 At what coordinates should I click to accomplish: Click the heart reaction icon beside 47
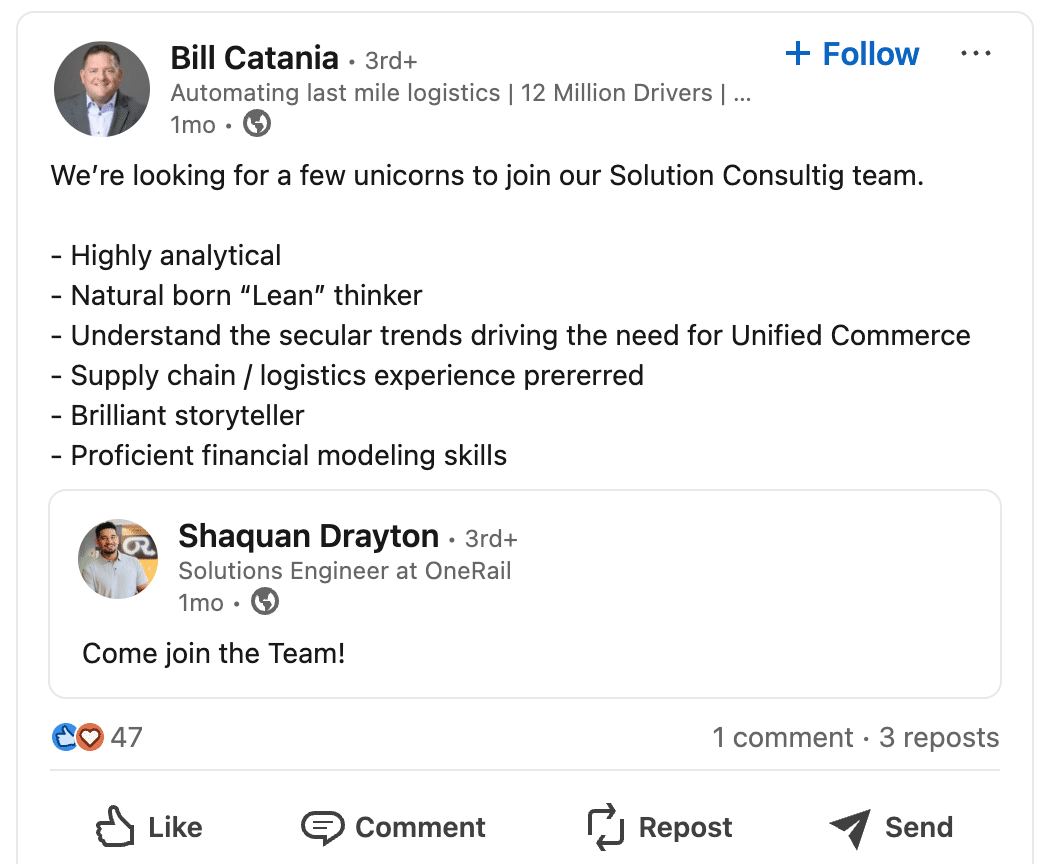pos(90,738)
